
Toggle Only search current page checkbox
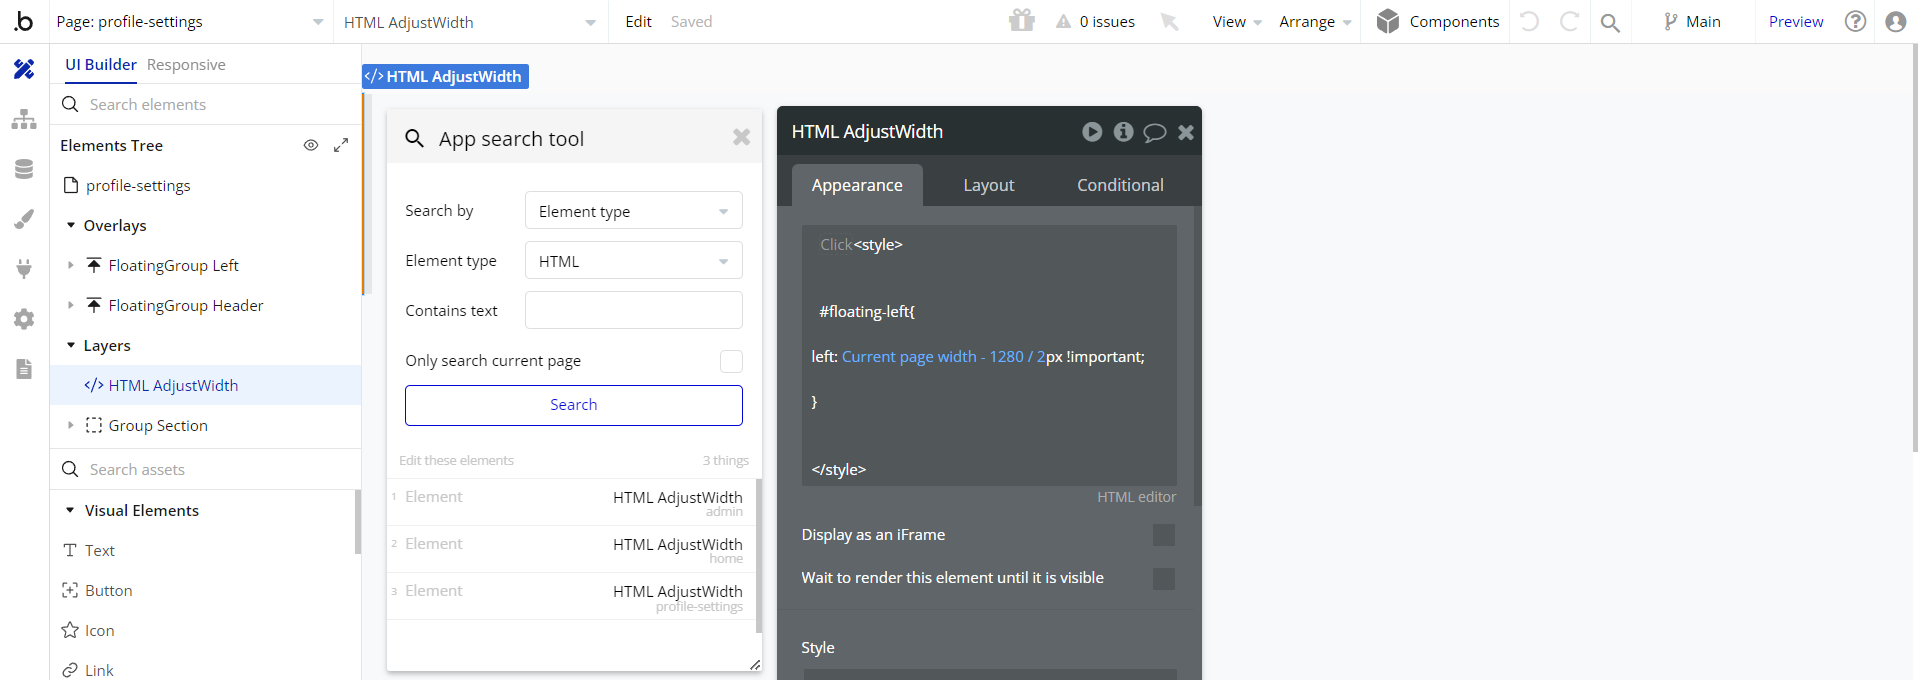(731, 361)
